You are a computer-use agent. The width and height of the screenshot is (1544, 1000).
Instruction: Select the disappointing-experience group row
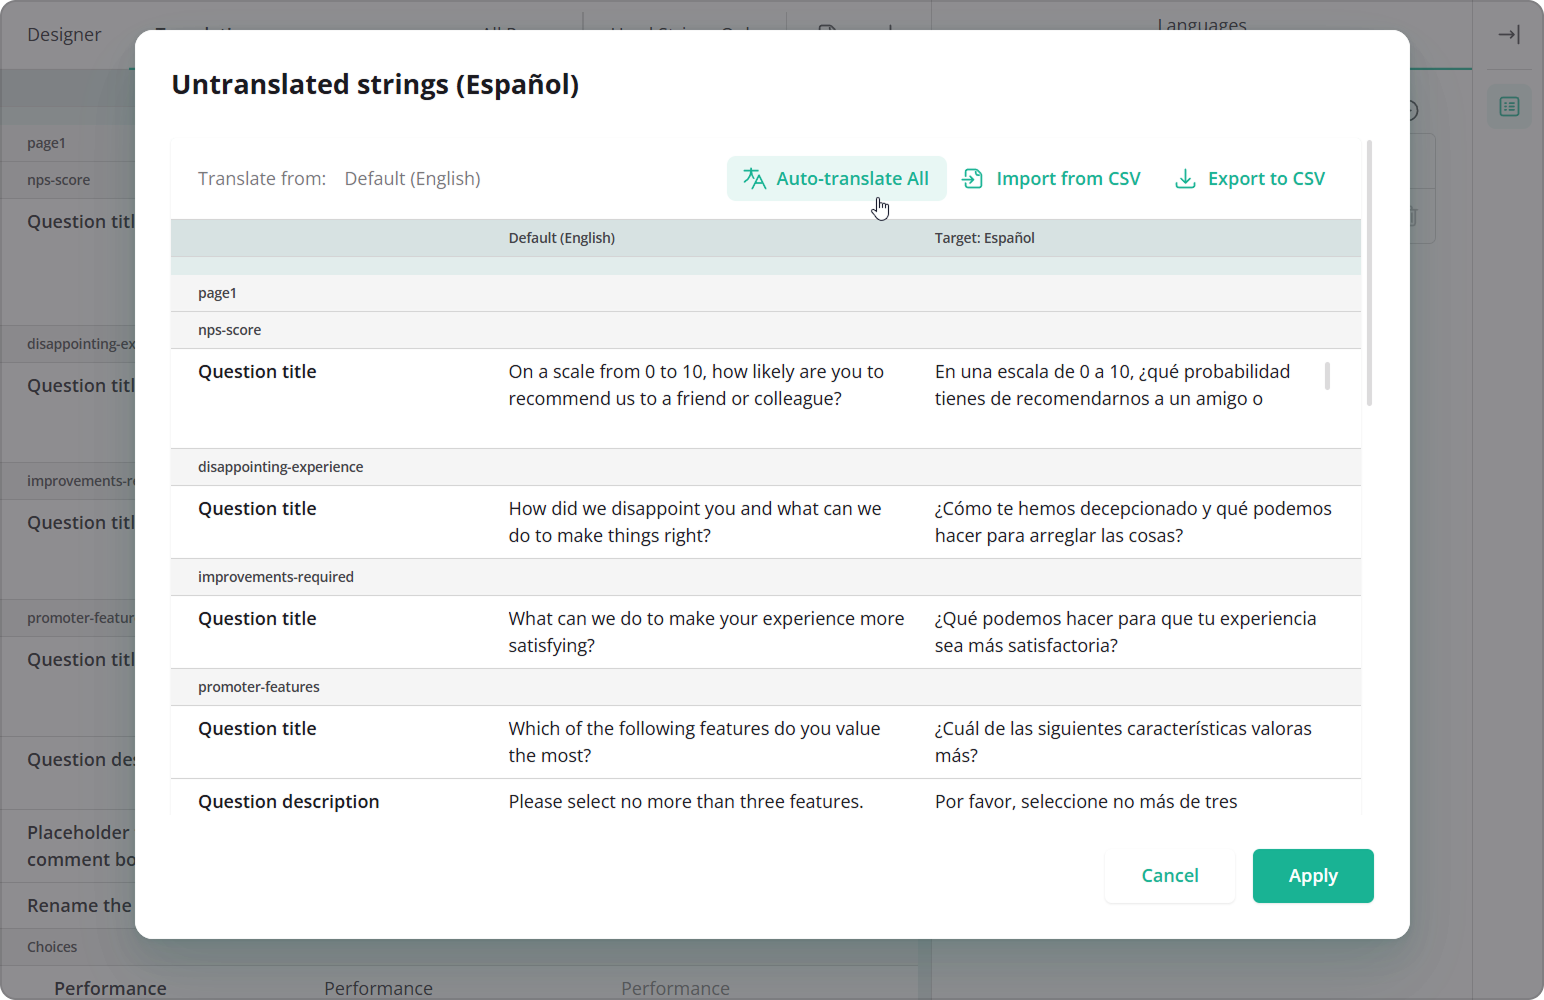tap(280, 467)
